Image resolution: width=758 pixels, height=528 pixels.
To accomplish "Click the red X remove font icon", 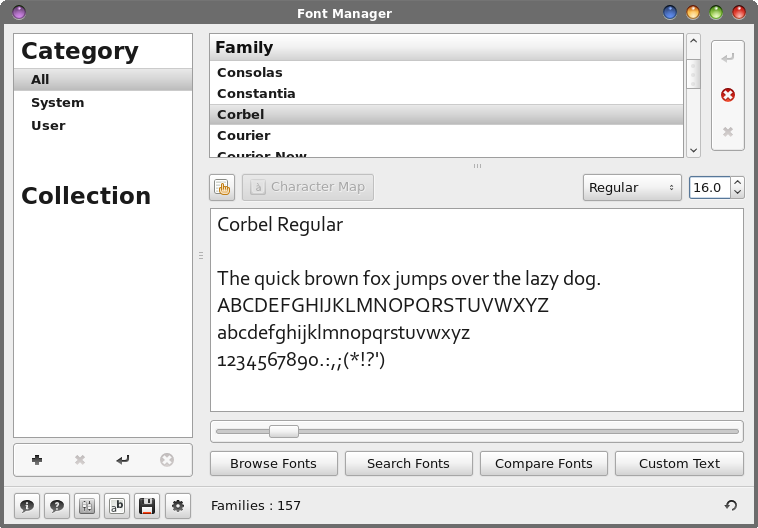I will tap(728, 95).
